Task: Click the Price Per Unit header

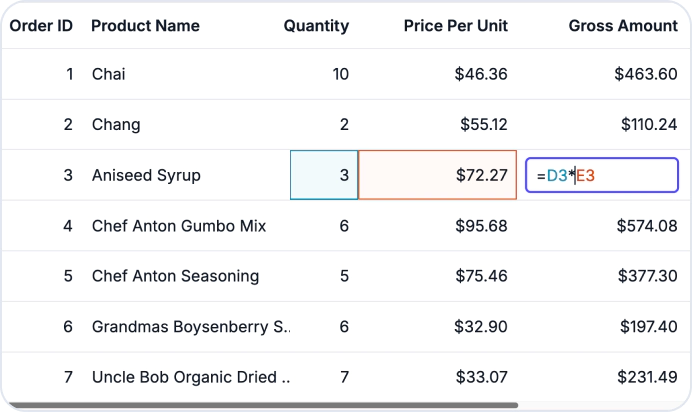Action: [456, 26]
